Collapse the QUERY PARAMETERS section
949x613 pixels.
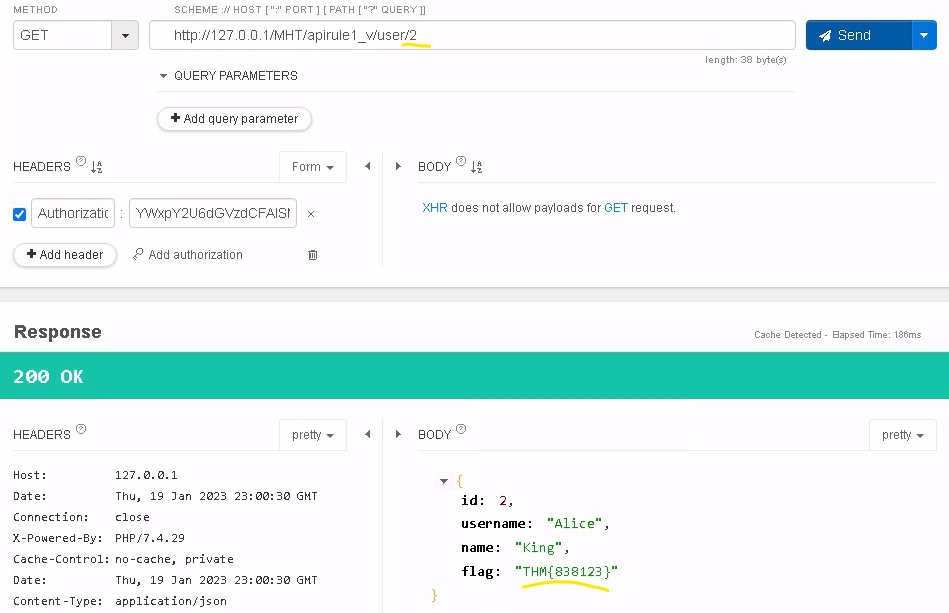(163, 75)
